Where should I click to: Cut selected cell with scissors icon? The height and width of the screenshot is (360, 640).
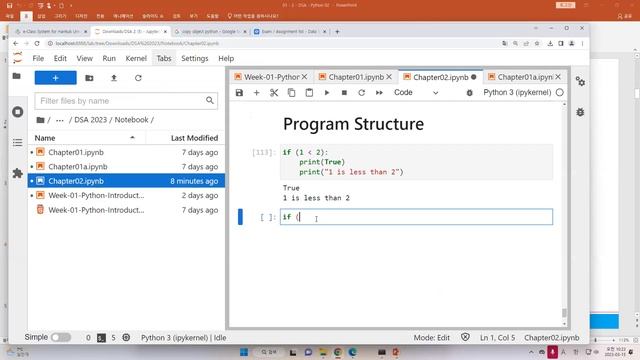click(274, 93)
